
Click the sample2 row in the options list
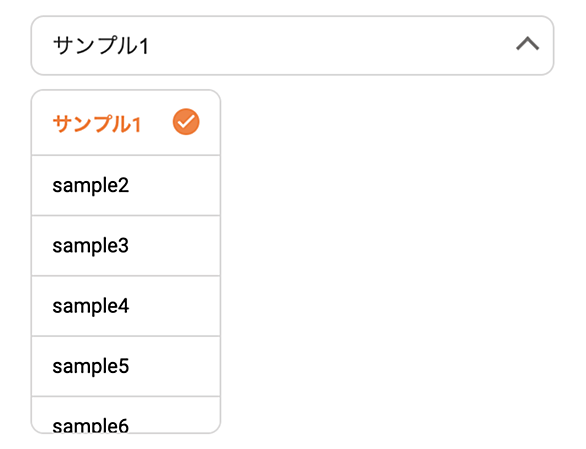(126, 185)
